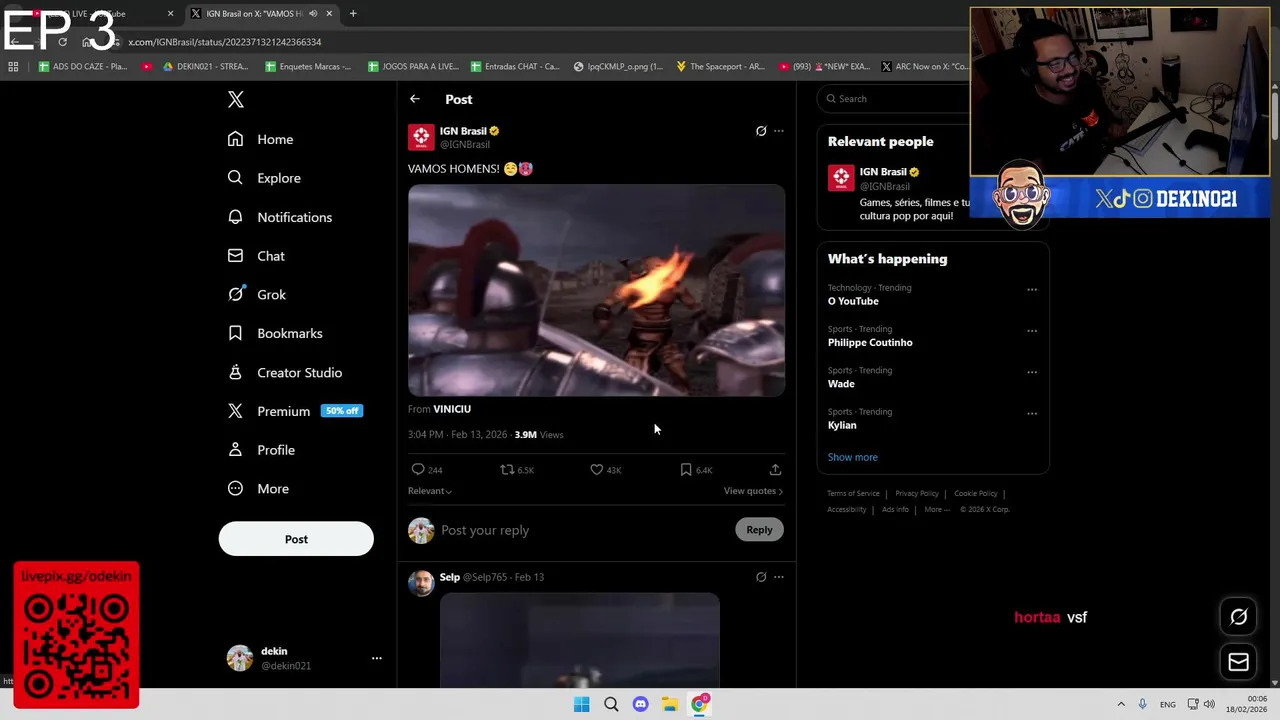Open Cookie Policy footer link
Viewport: 1280px width, 720px height.
(x=976, y=493)
